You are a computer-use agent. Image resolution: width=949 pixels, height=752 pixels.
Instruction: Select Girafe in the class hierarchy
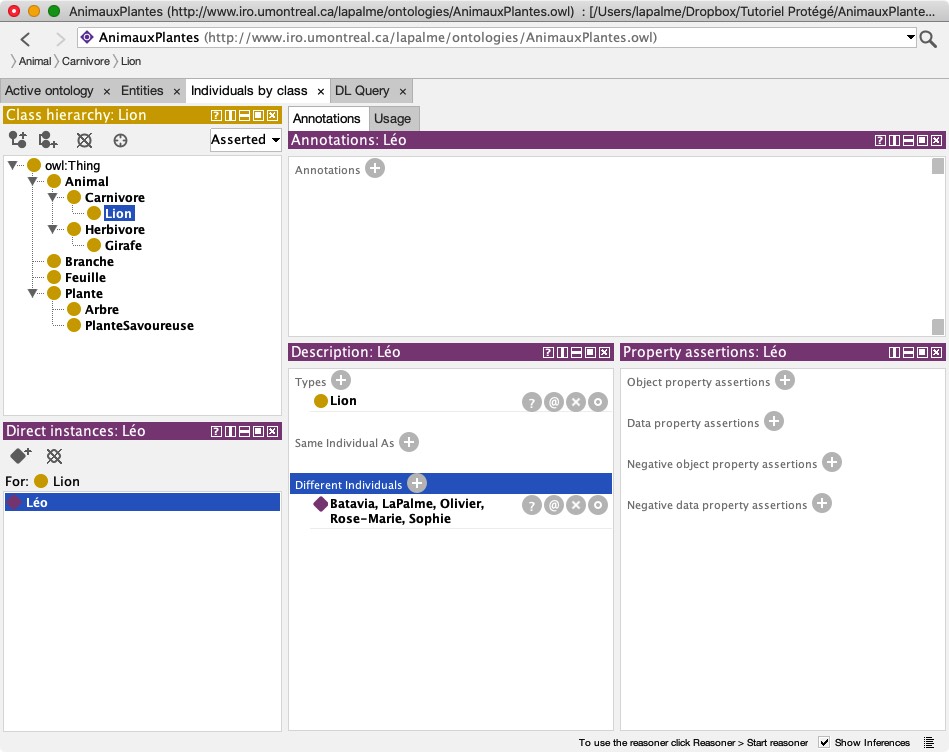[123, 245]
